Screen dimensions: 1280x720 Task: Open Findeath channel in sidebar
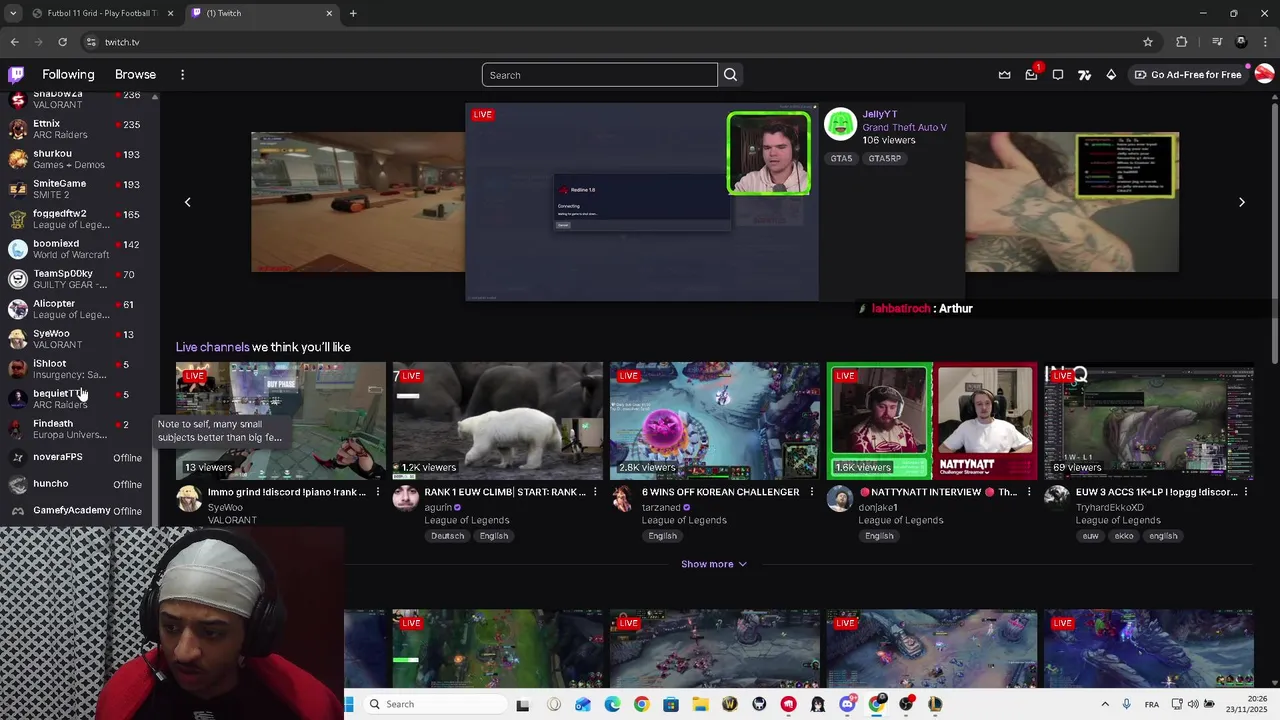[x=77, y=429]
